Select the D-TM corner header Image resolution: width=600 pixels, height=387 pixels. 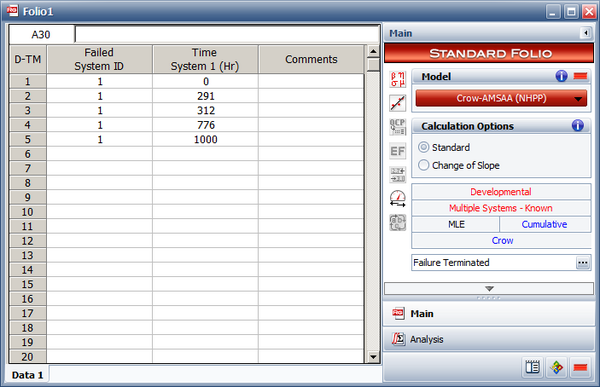click(x=28, y=59)
